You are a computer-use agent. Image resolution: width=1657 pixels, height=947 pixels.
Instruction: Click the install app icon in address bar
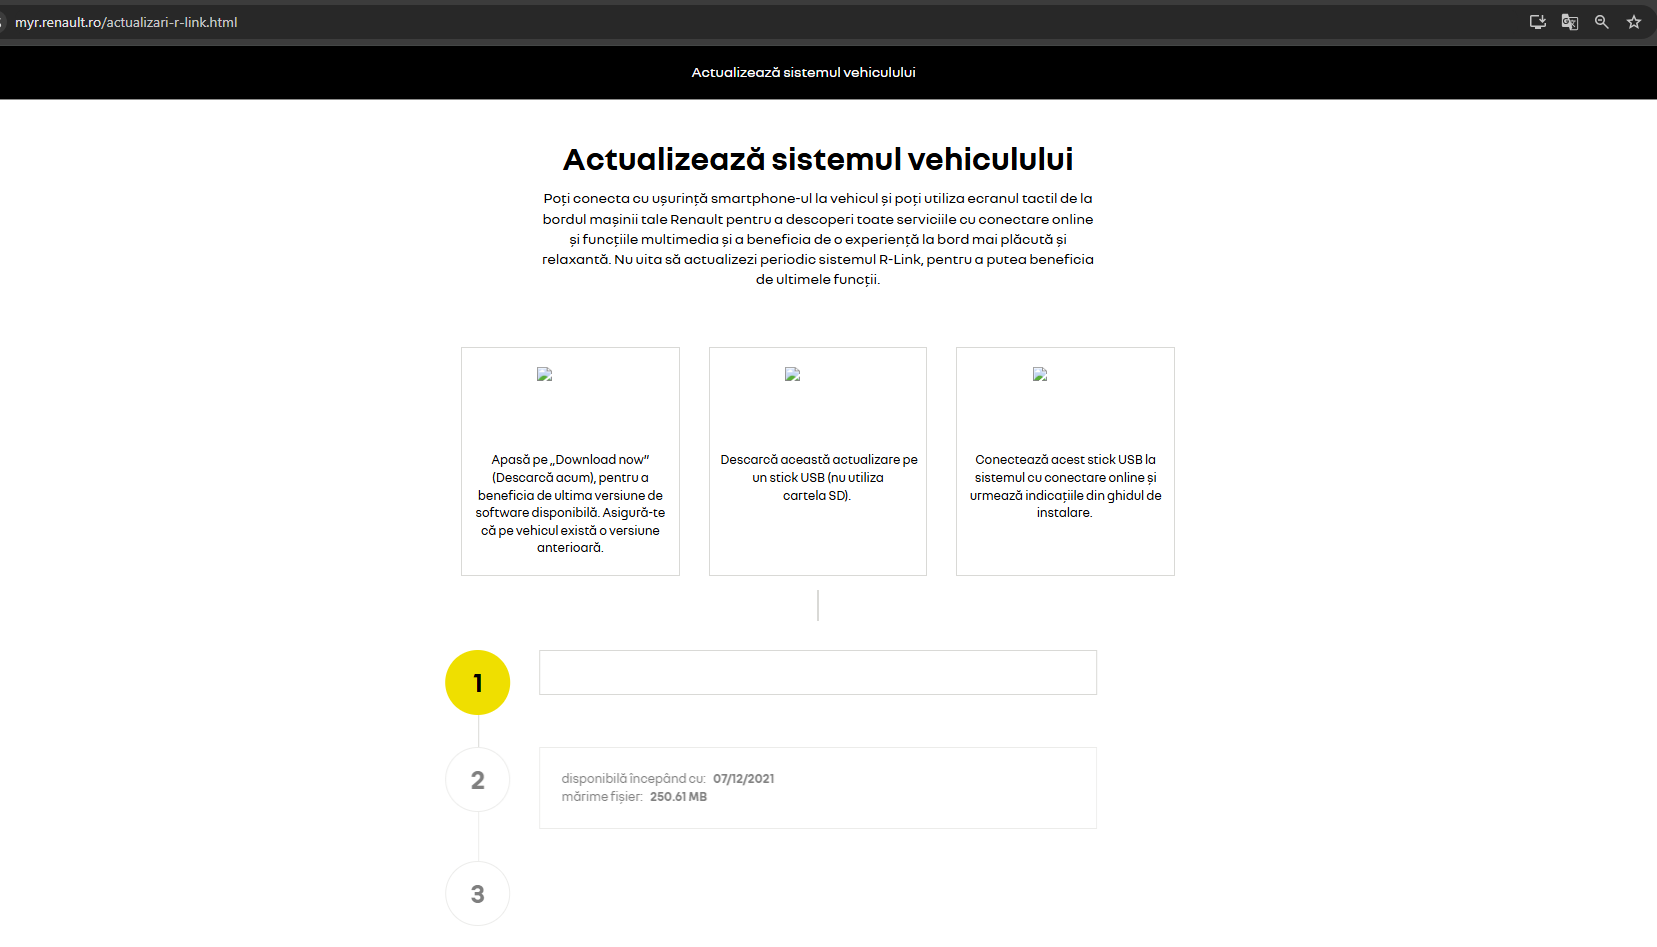click(1537, 22)
